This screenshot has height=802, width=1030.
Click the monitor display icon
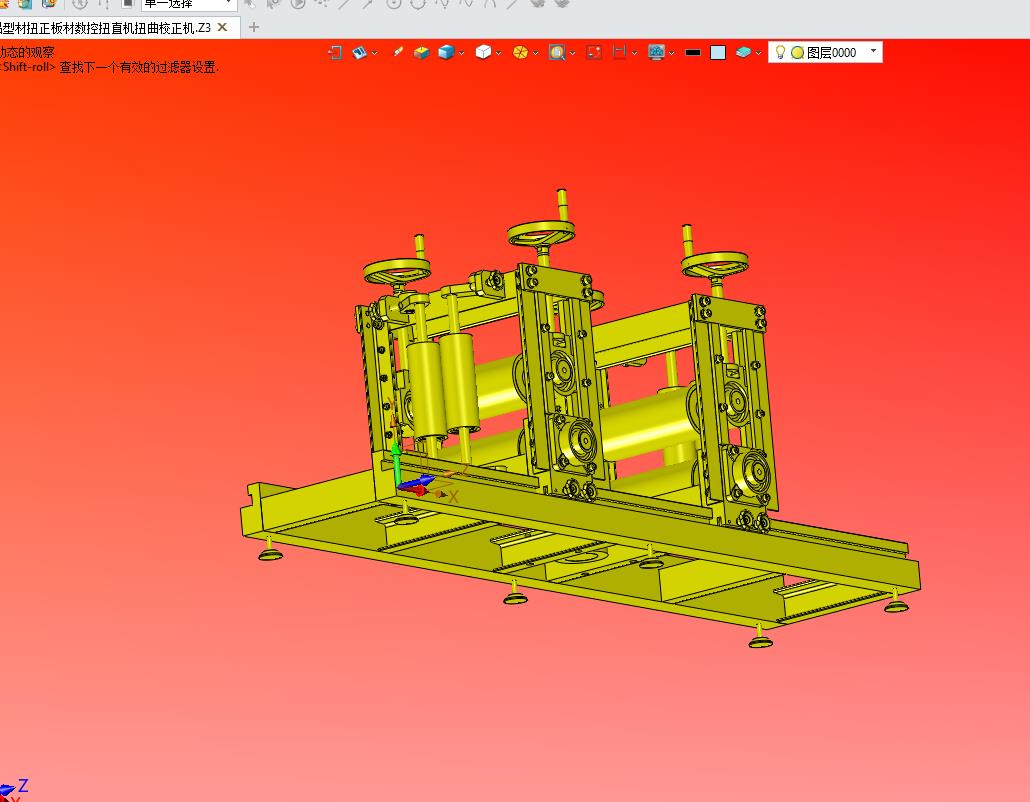(x=656, y=52)
